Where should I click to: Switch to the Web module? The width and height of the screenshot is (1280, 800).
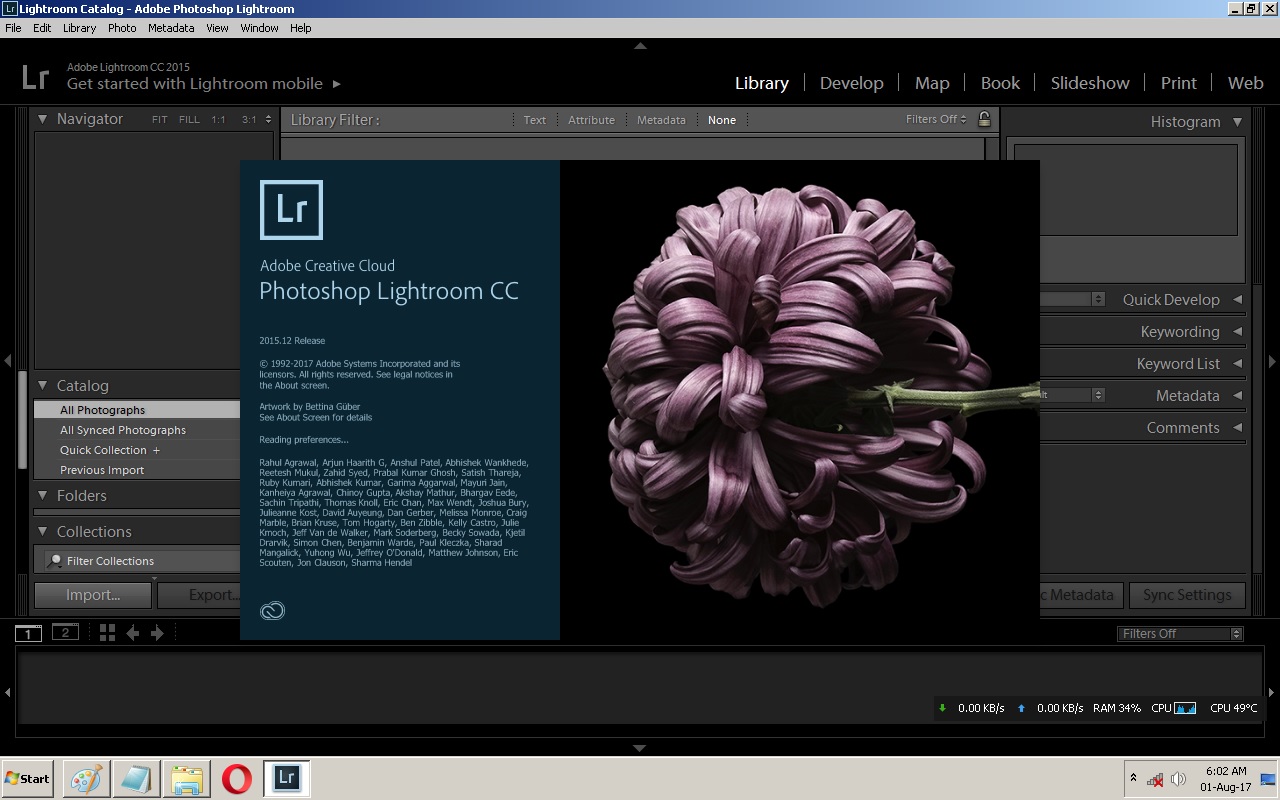click(1245, 83)
